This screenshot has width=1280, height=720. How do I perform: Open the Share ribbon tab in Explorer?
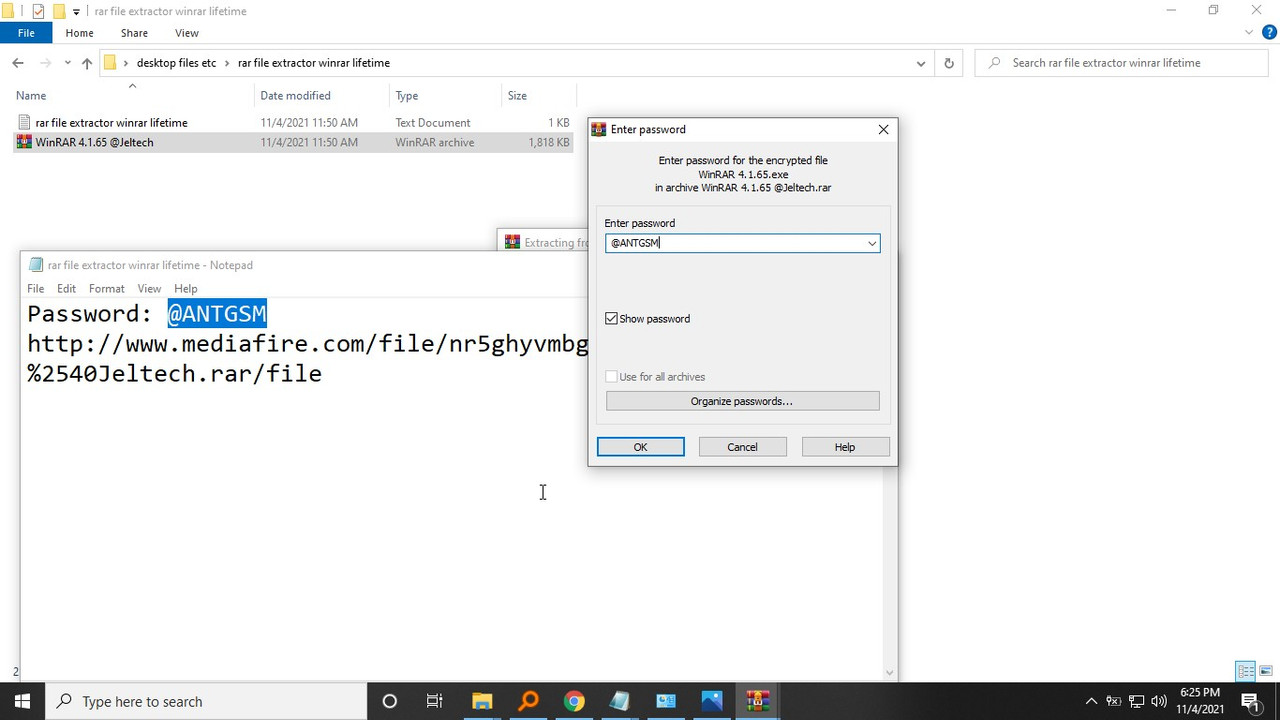pyautogui.click(x=134, y=33)
